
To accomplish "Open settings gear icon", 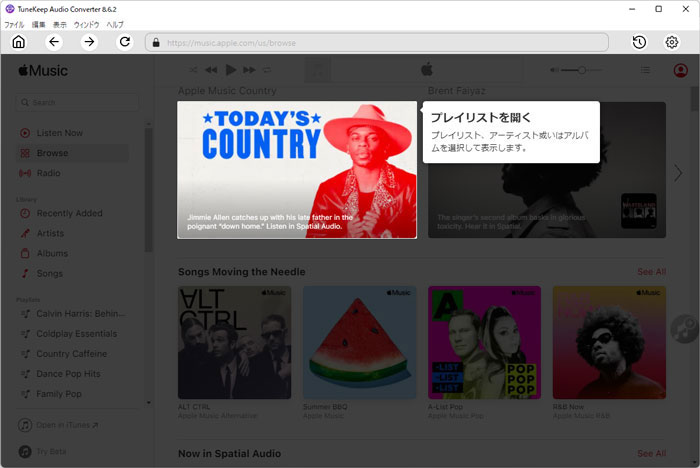I will 671,42.
